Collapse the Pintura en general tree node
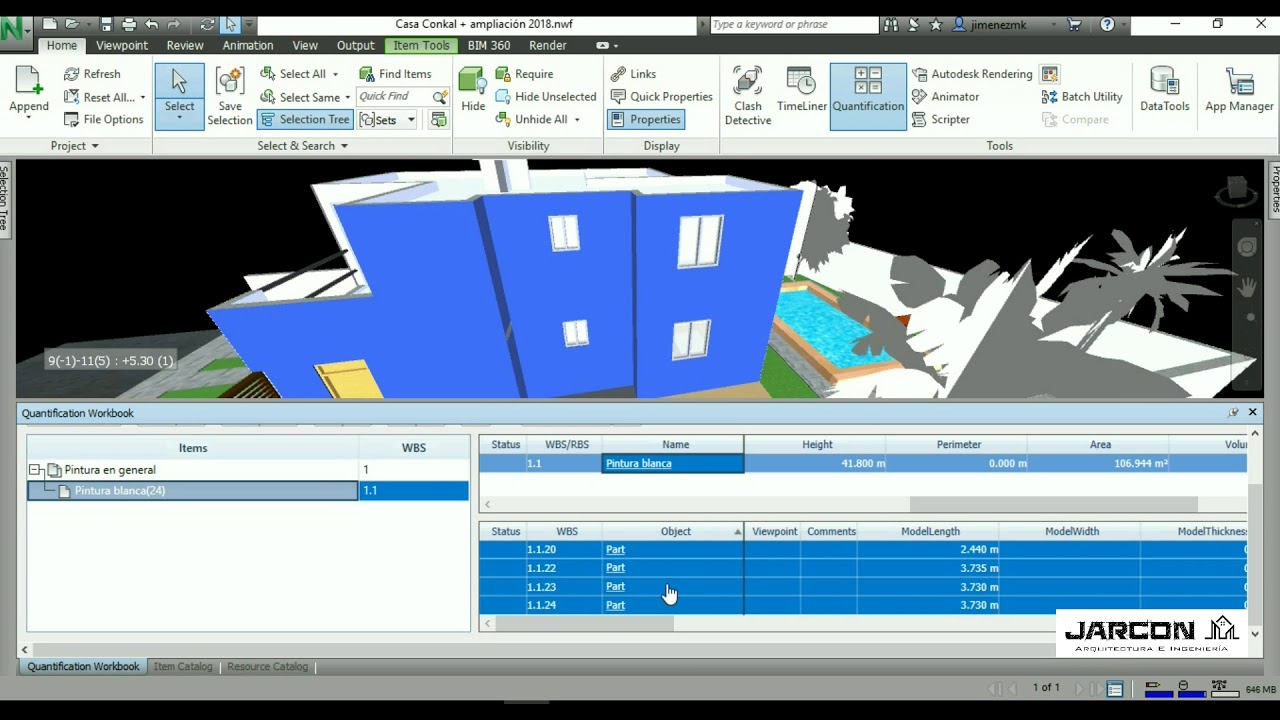Viewport: 1280px width, 720px height. click(36, 469)
